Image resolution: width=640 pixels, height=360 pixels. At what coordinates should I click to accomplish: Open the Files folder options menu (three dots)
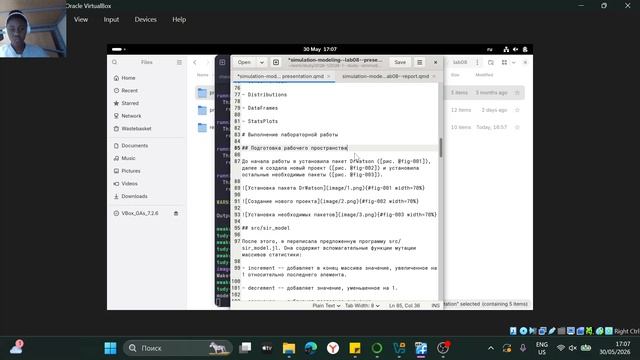click(x=477, y=62)
